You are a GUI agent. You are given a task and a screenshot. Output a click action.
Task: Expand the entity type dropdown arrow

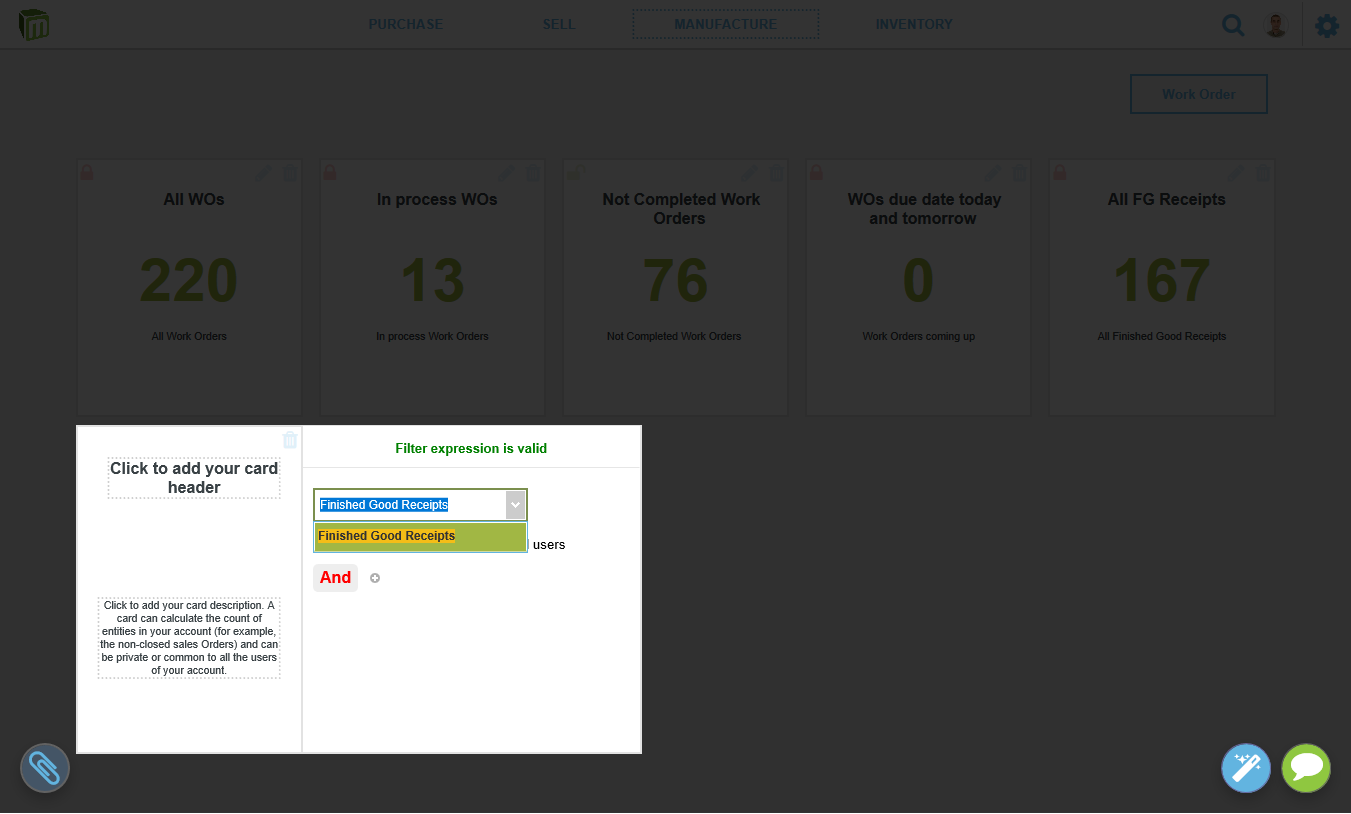(515, 505)
